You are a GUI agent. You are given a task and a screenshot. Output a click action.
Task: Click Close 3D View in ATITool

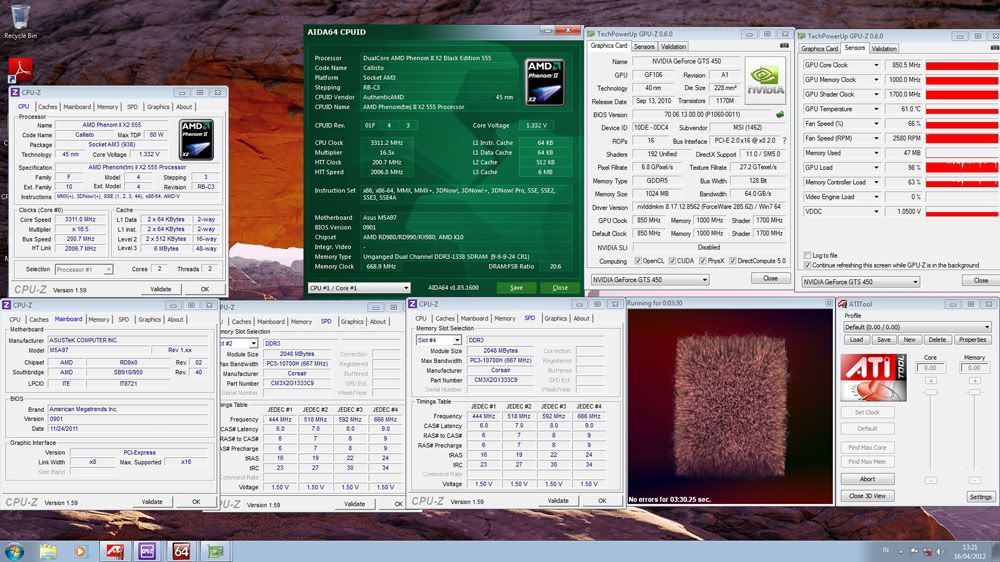click(x=867, y=496)
